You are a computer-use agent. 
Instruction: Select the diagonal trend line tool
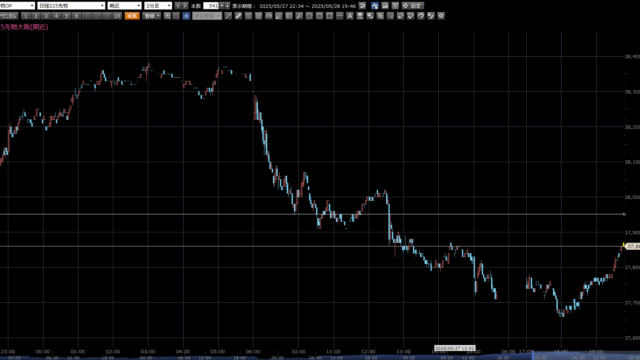228,16
